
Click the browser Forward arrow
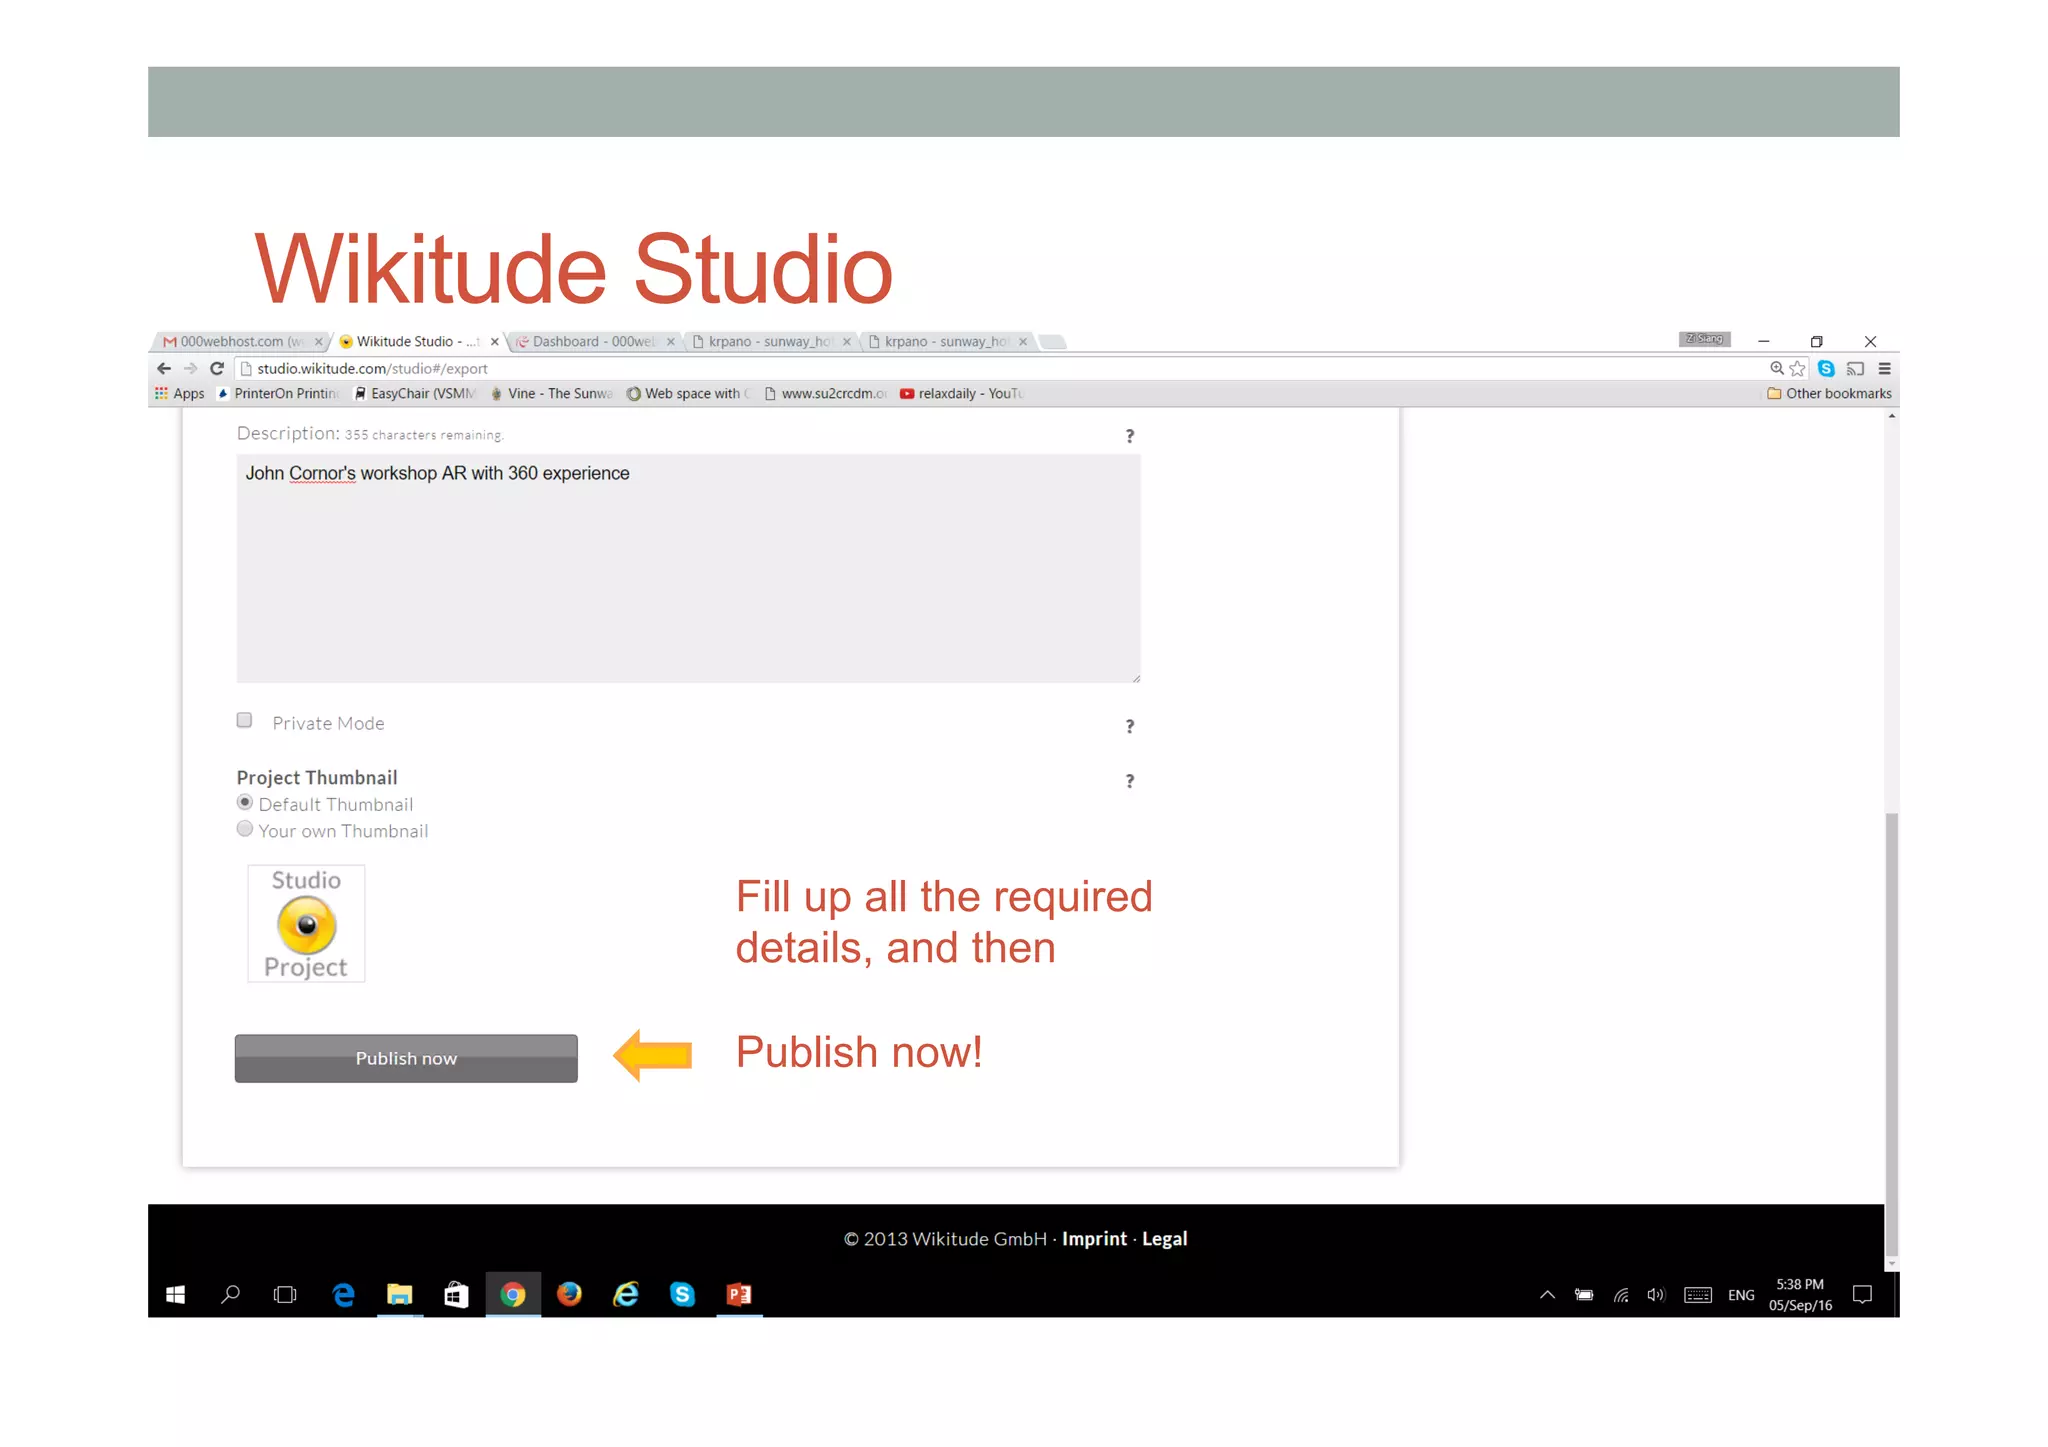[x=190, y=368]
